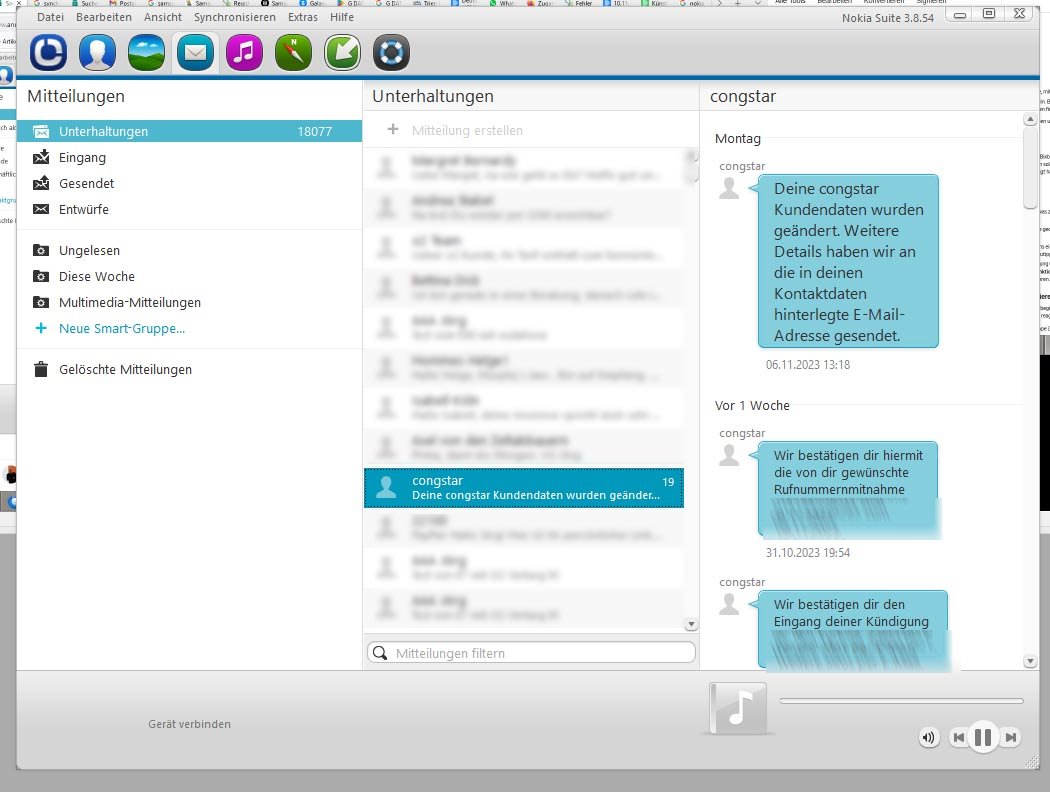The height and width of the screenshot is (792, 1050).
Task: Click the message pane scrollbar thumb
Action: pyautogui.click(x=1030, y=167)
